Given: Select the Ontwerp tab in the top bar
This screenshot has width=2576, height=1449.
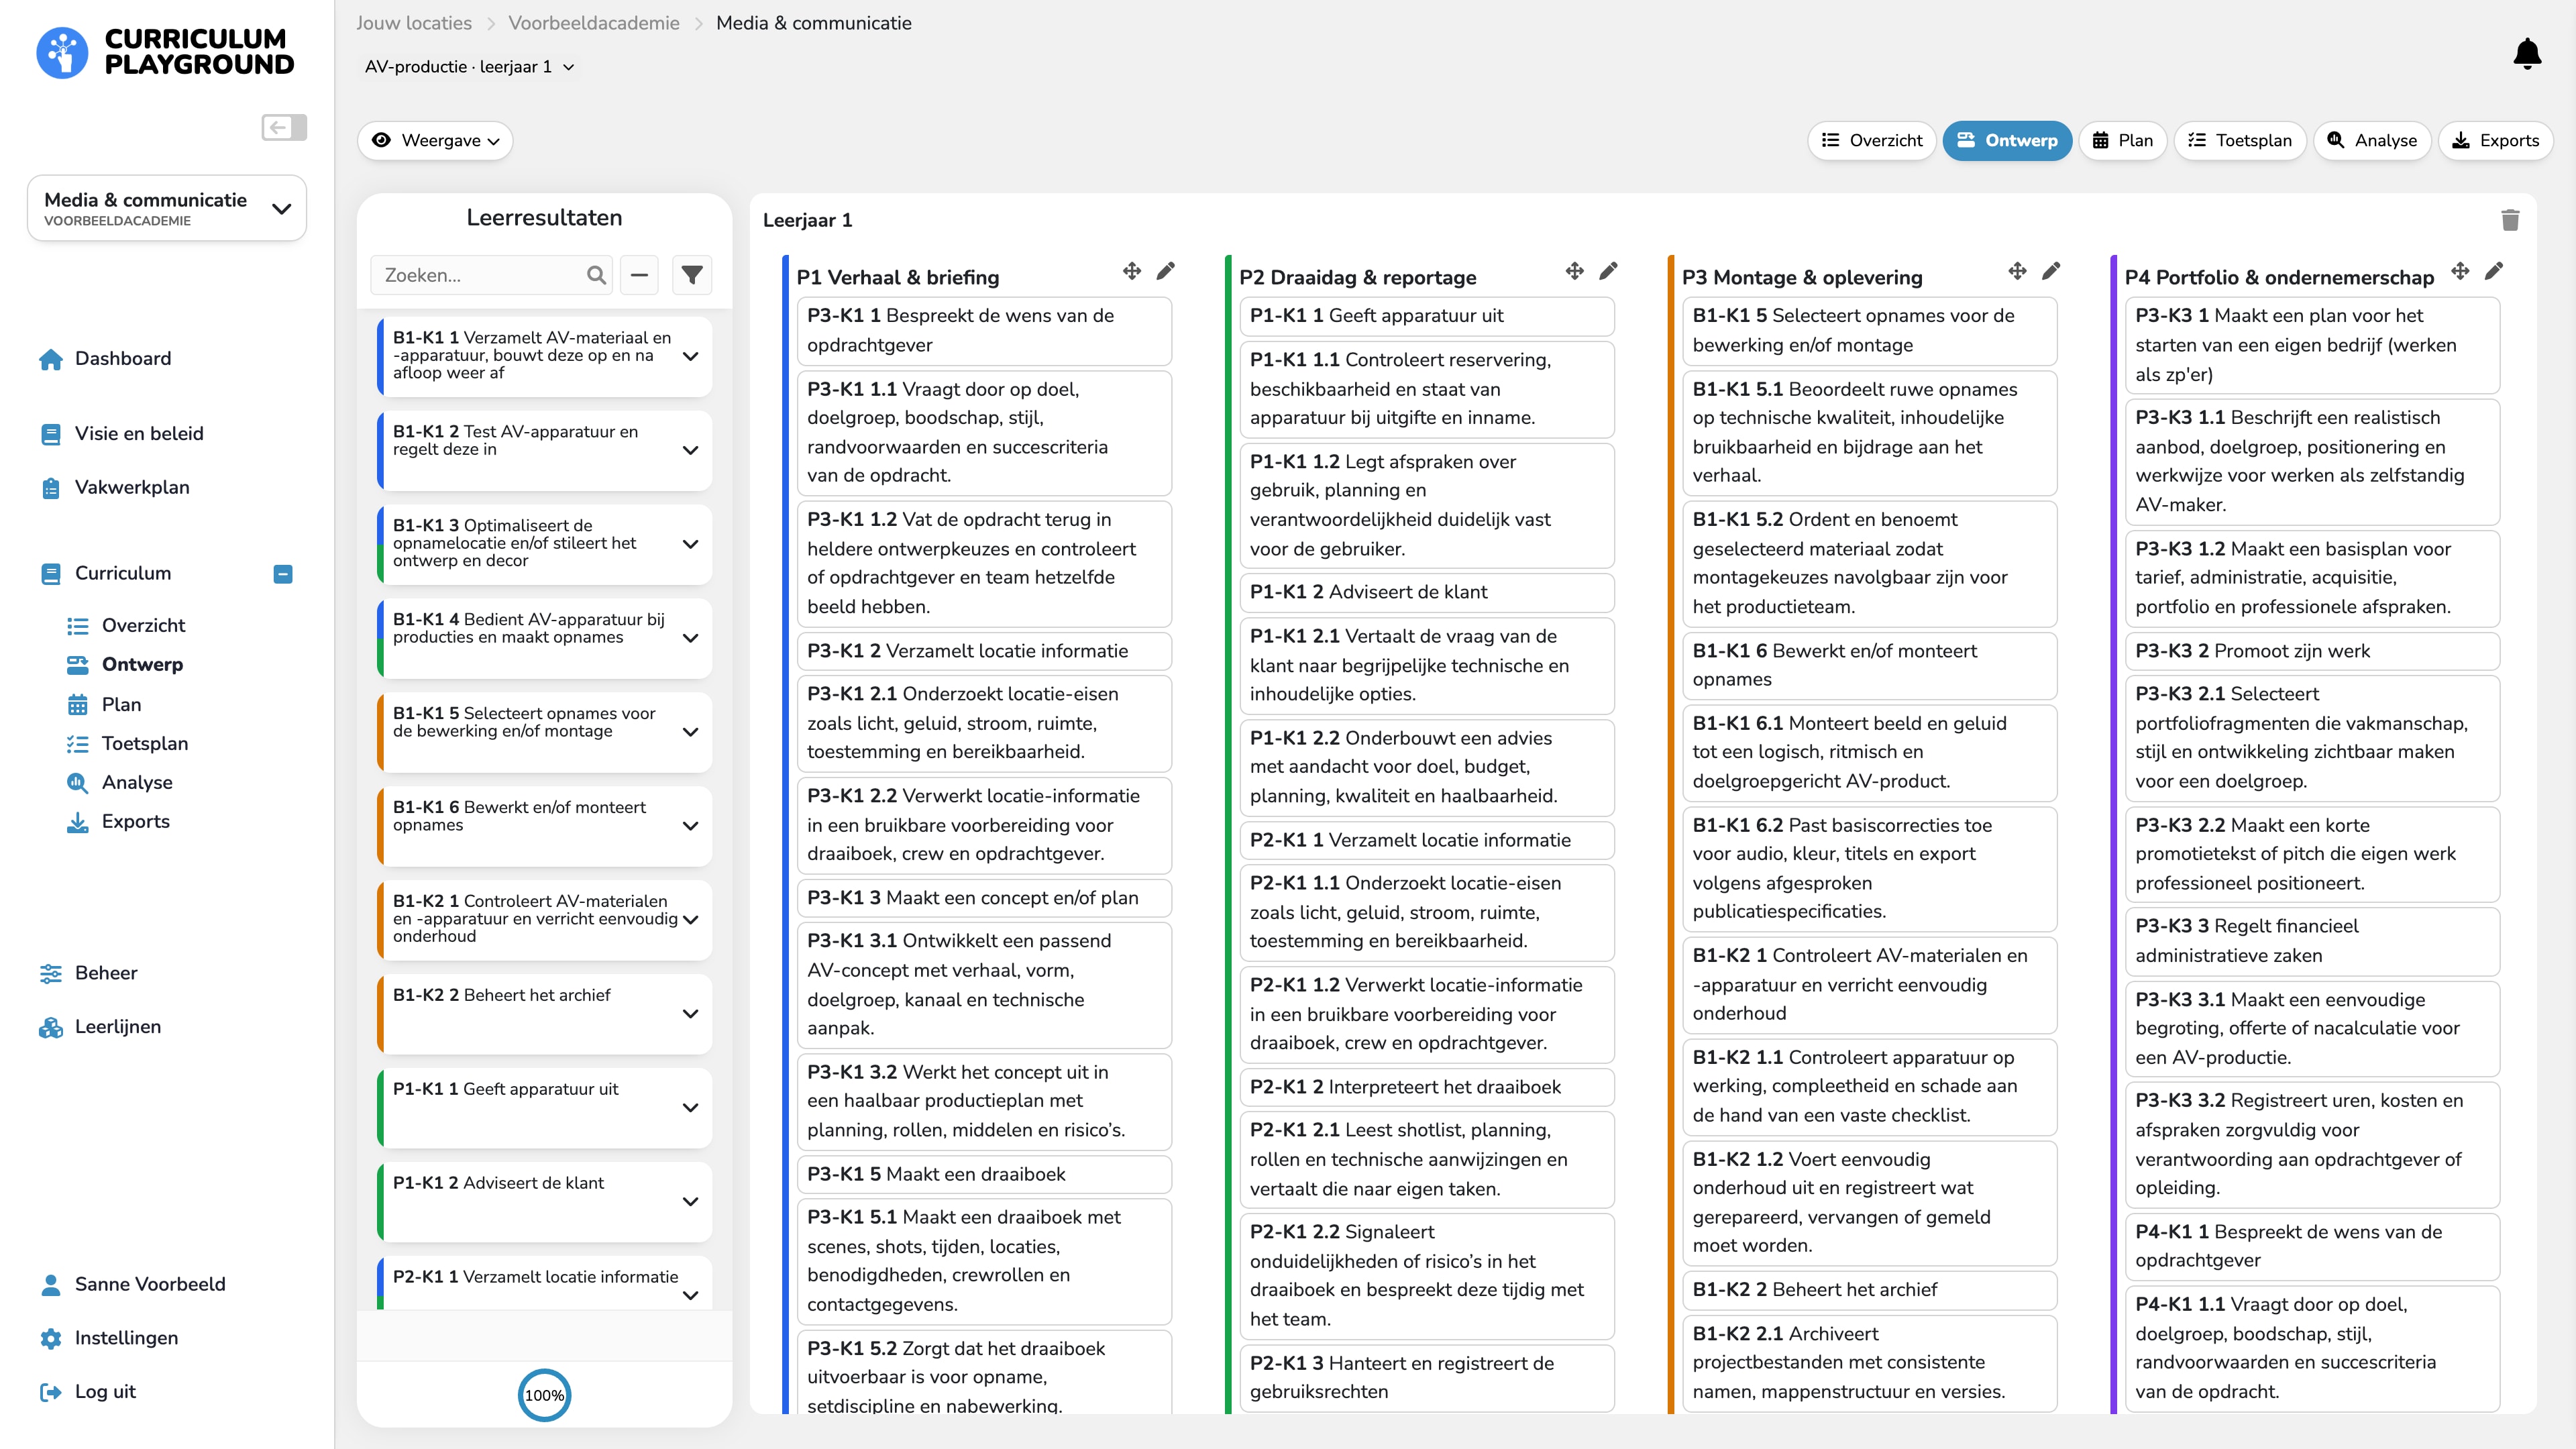Looking at the screenshot, I should pos(2007,141).
